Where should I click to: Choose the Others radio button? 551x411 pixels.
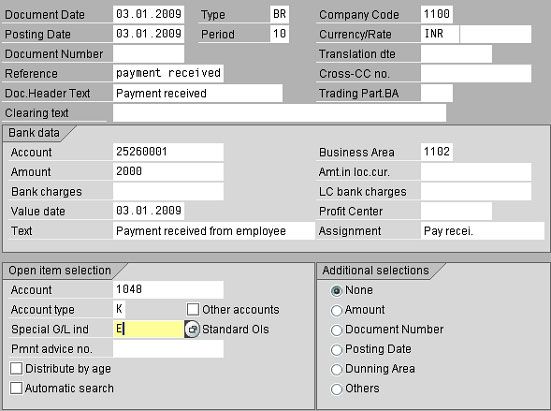pyautogui.click(x=336, y=389)
